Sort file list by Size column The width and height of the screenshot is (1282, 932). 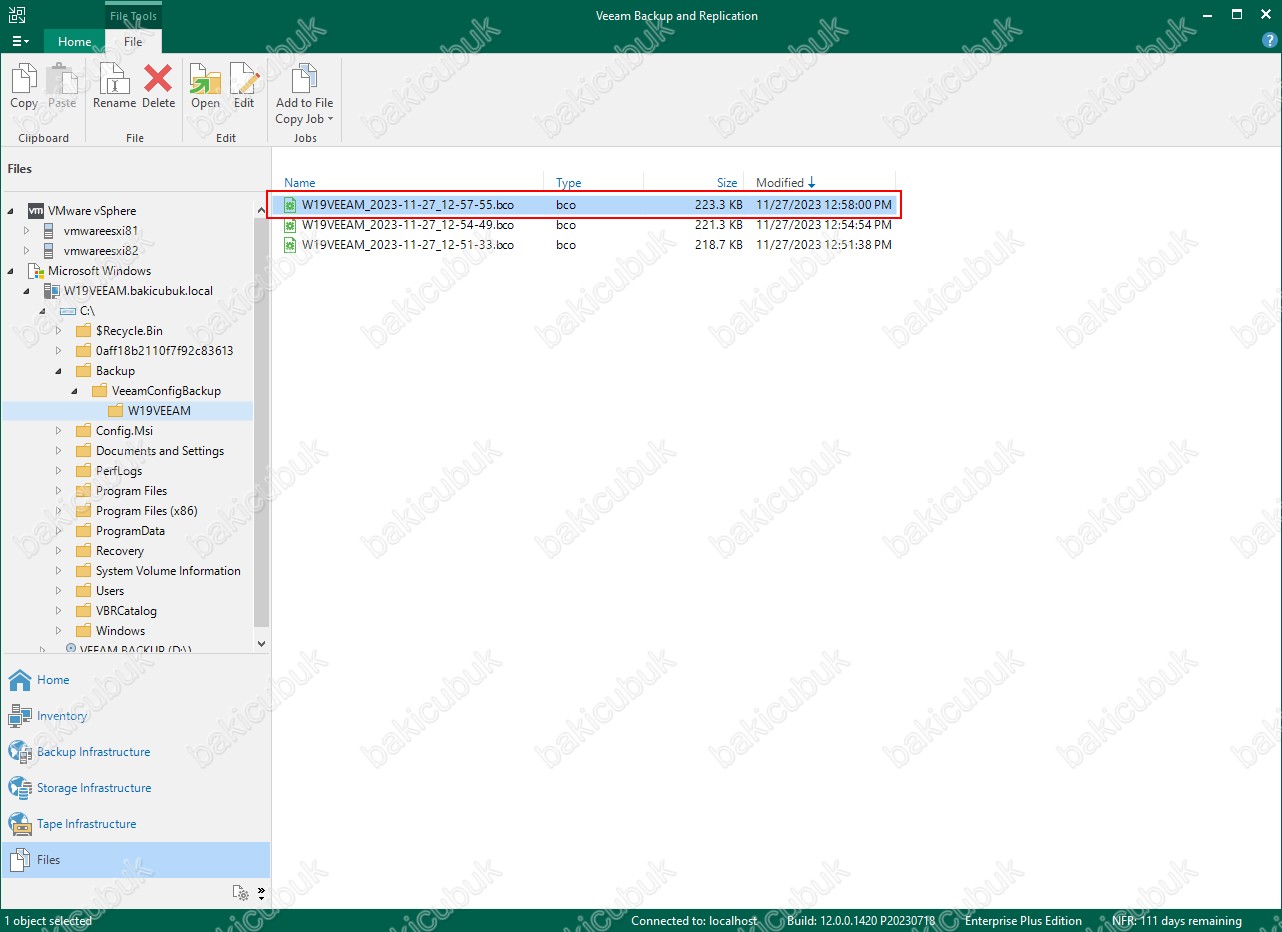click(727, 183)
